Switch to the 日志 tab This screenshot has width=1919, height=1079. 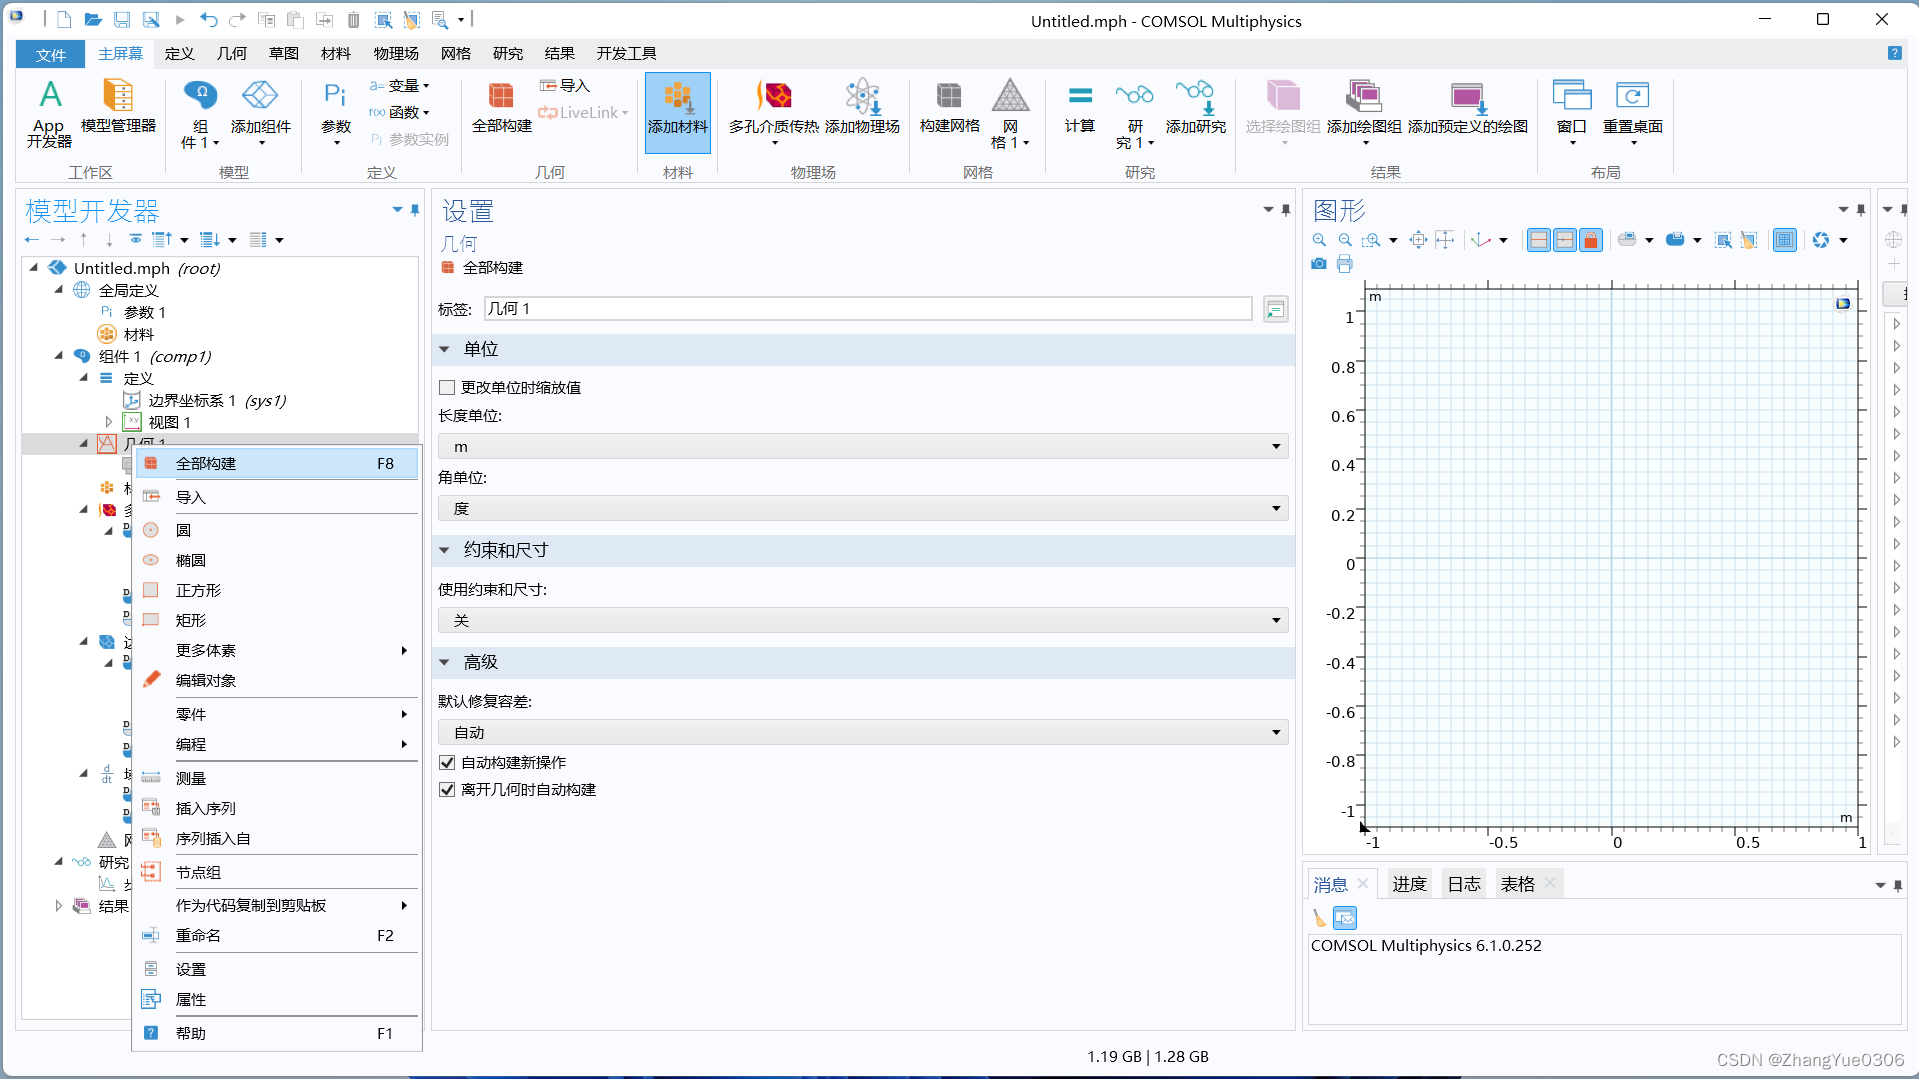coord(1464,885)
